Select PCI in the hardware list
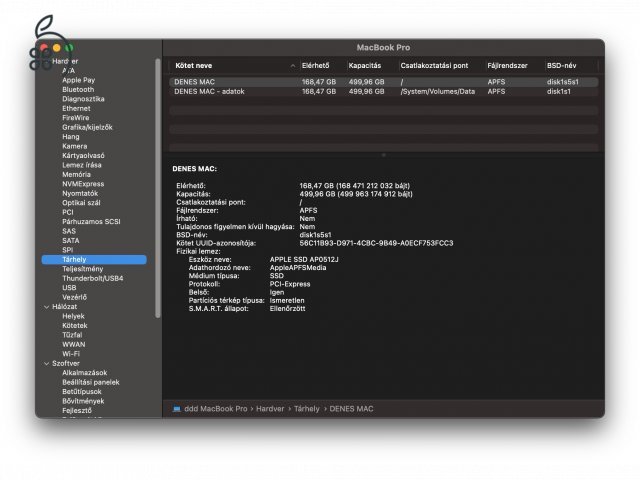This screenshot has height=480, width=640. click(x=68, y=212)
